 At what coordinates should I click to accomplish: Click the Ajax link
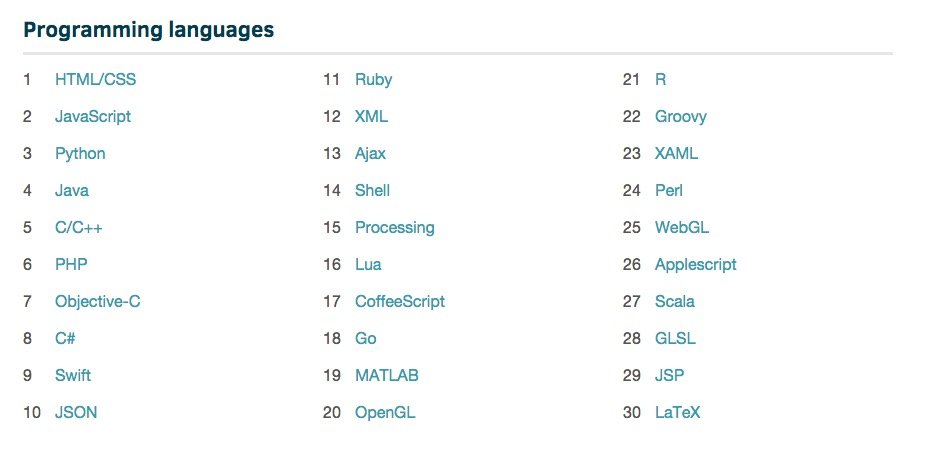[370, 153]
